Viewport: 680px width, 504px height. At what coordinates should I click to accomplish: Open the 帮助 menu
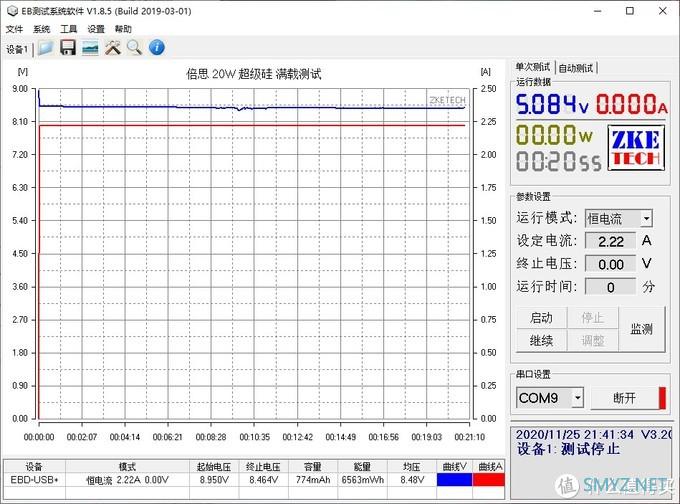[x=123, y=29]
